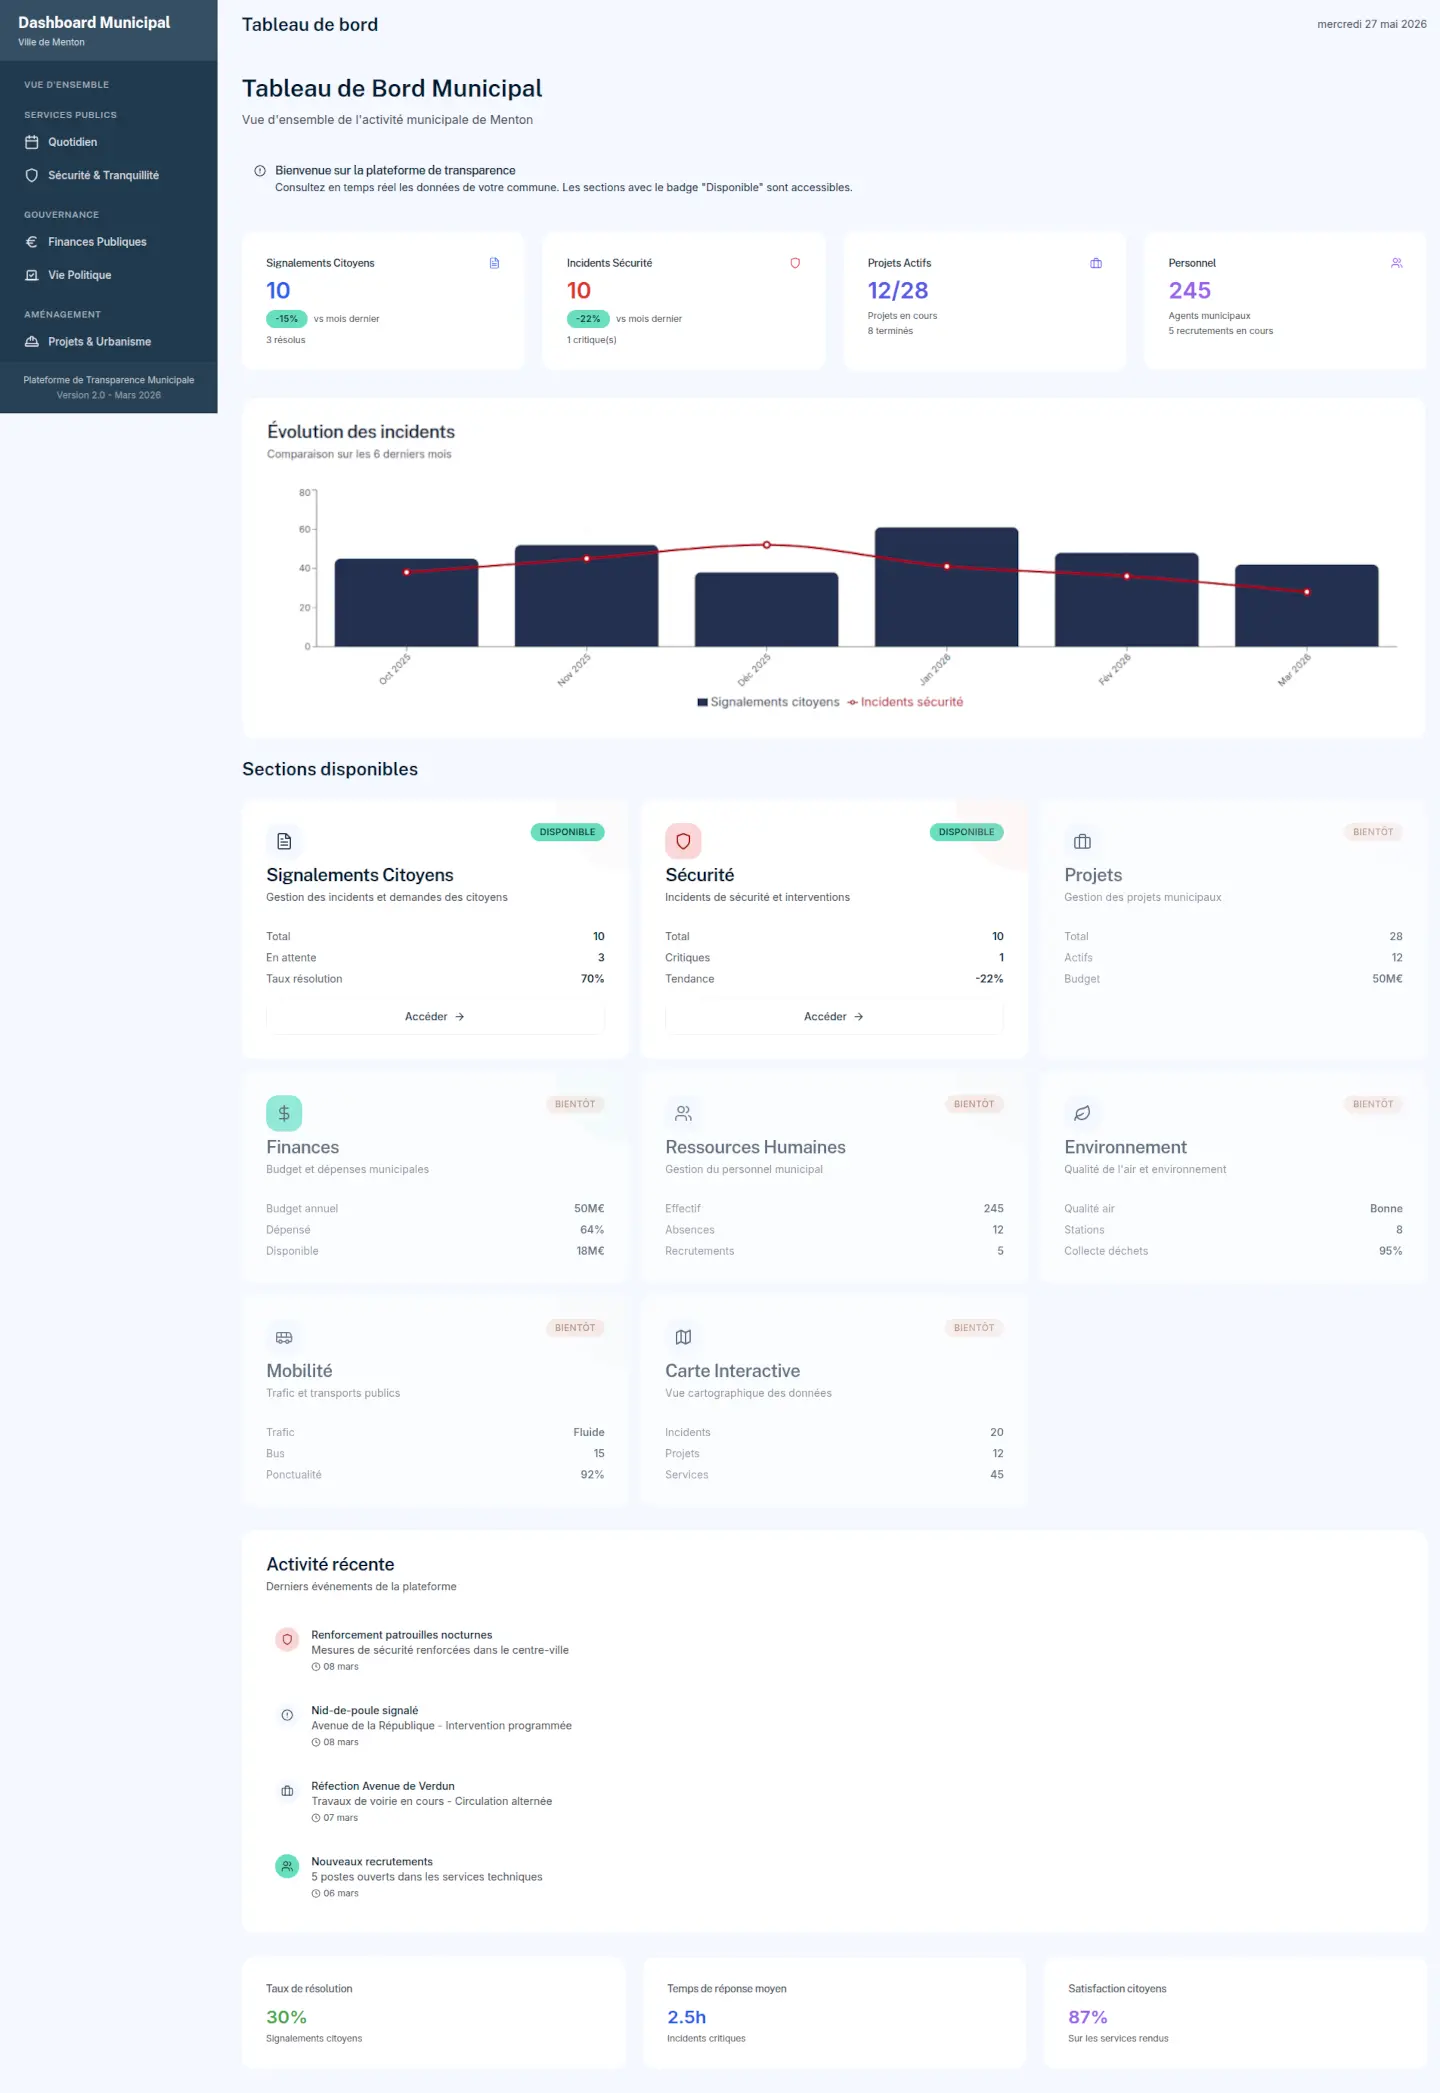The image size is (1440, 2093).
Task: Click the 12/28 Projets Actifs value
Action: 898,291
